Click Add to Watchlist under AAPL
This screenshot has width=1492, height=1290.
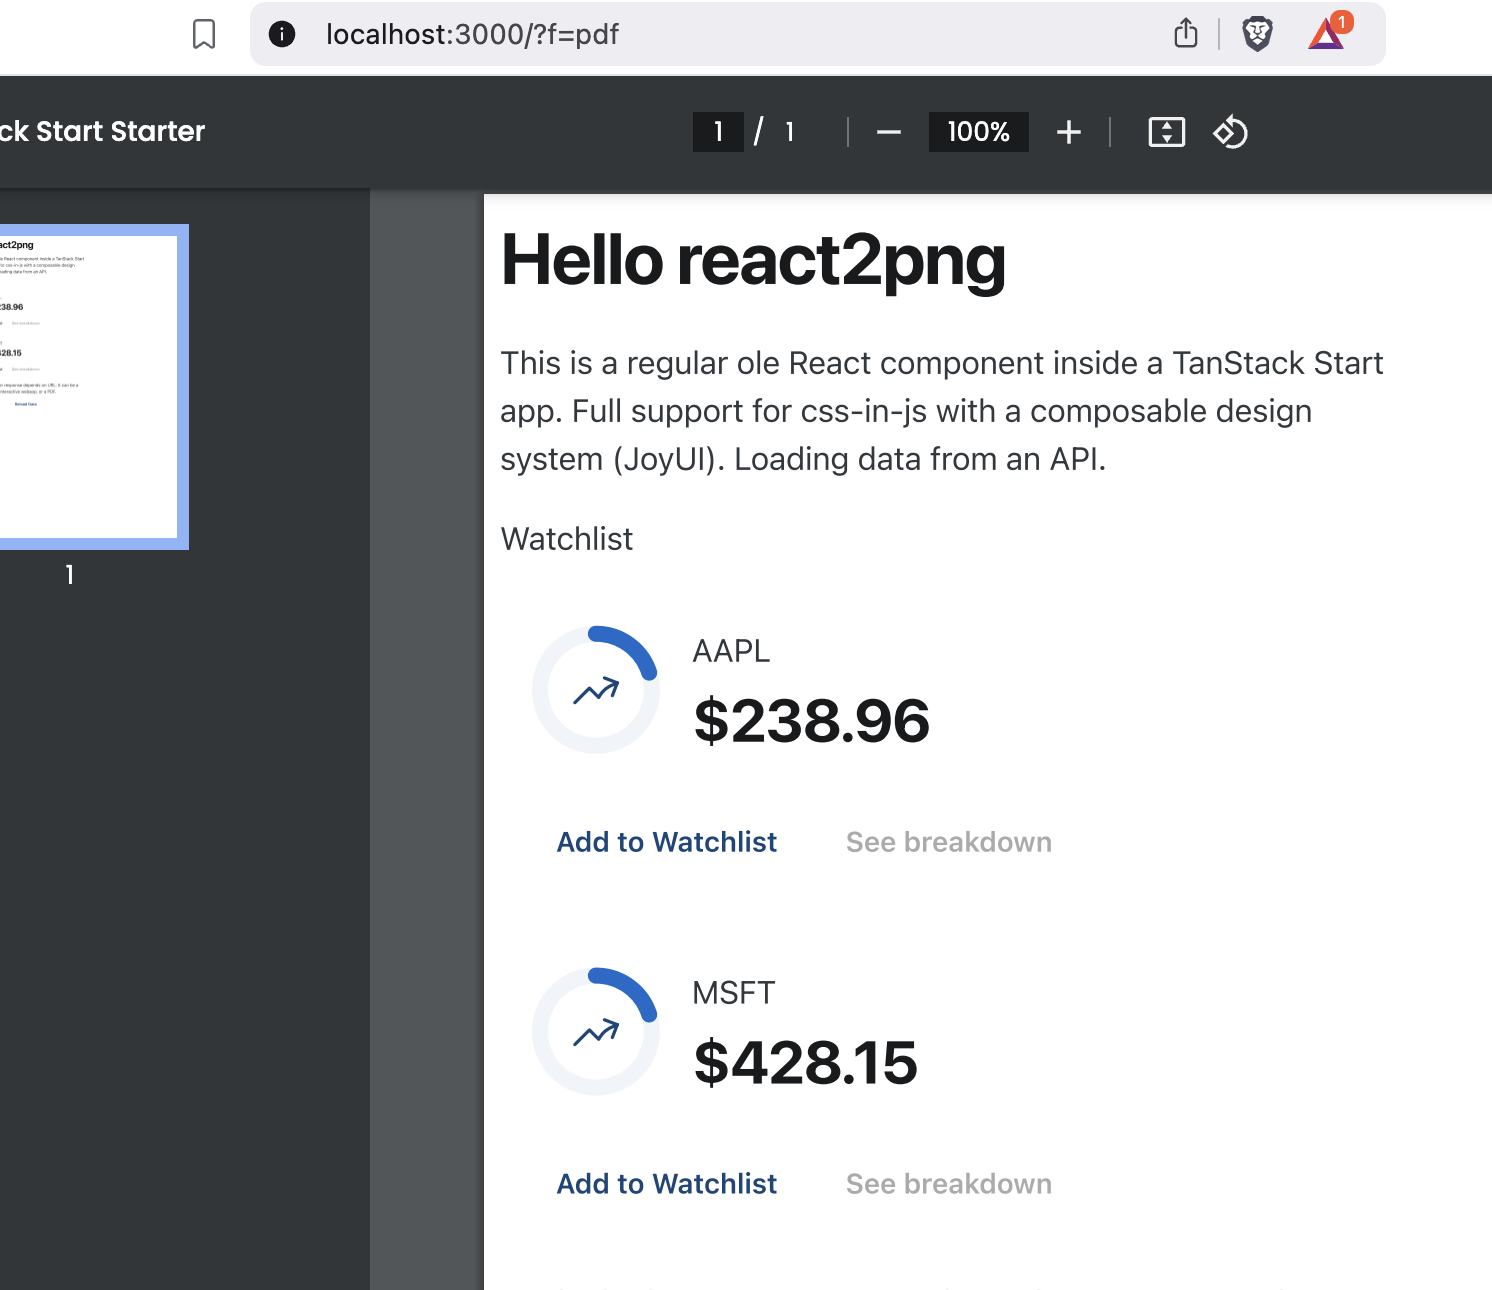point(667,842)
